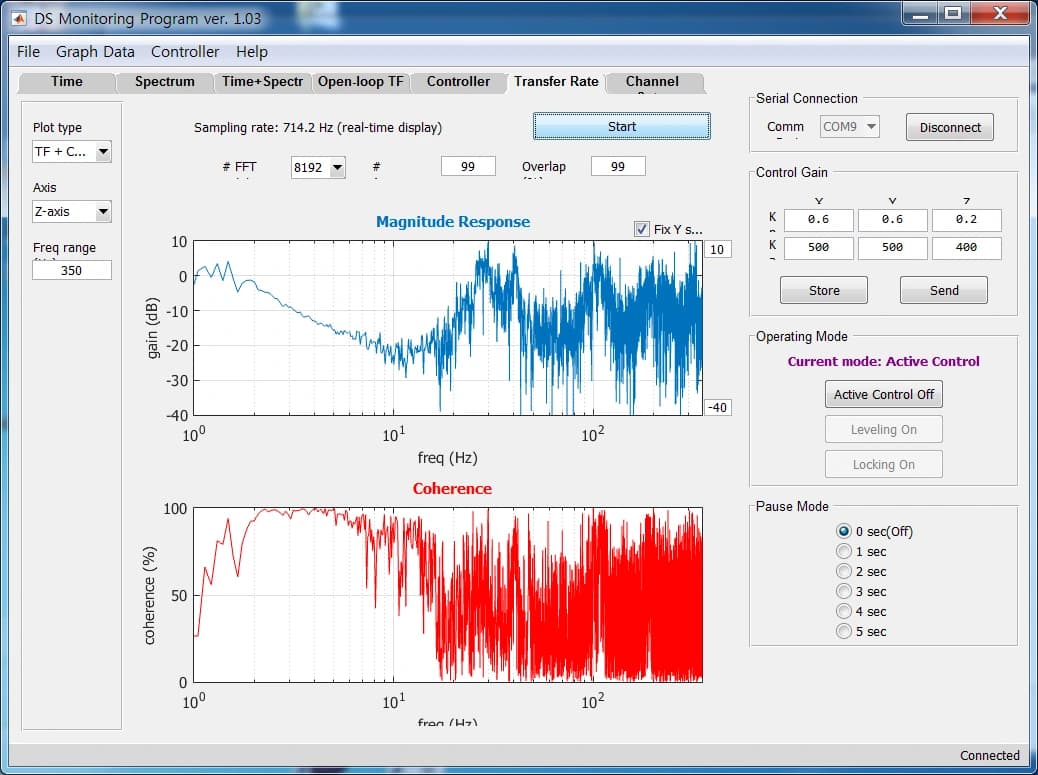This screenshot has height=775, width=1038.
Task: Click the 'Connected' status text
Action: tap(990, 755)
